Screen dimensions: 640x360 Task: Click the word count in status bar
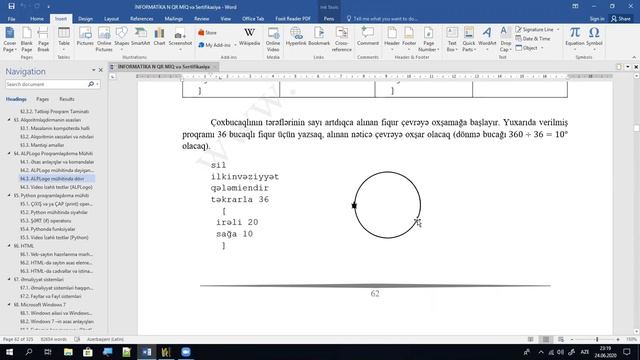54,339
